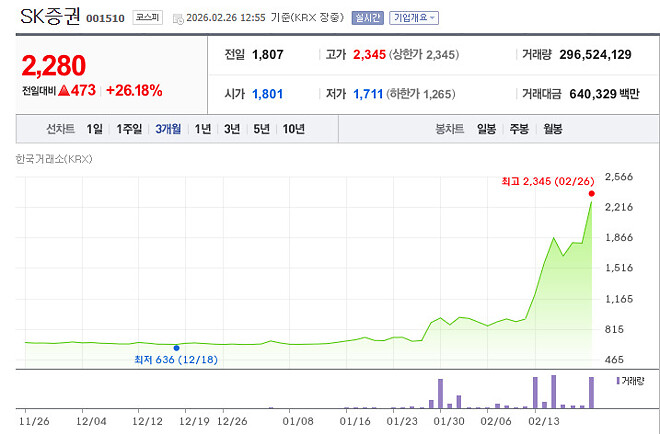This screenshot has width=660, height=434.
Task: Click the stock code 001510
Action: click(x=105, y=19)
